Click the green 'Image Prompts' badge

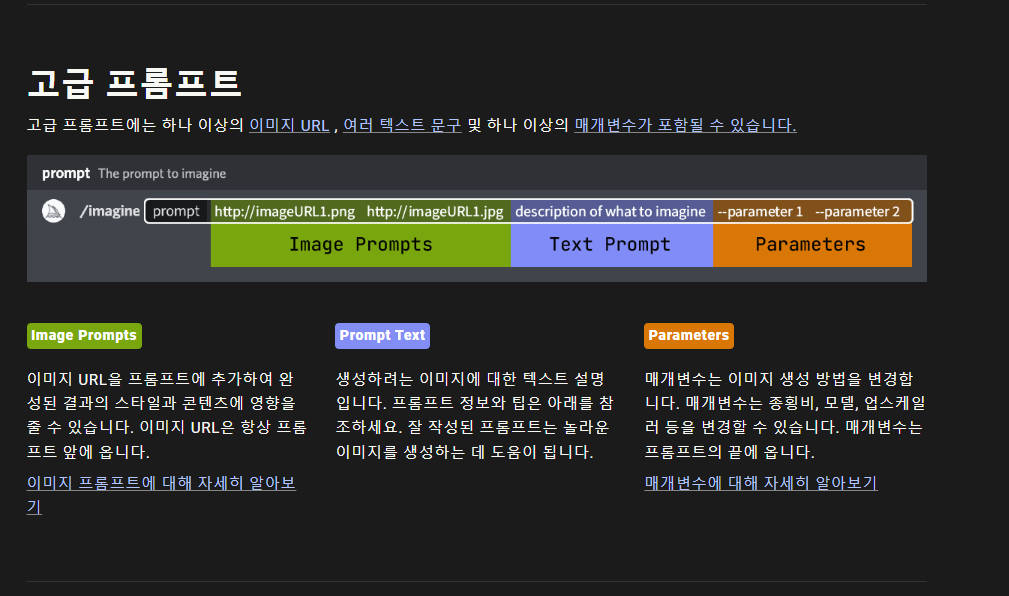84,336
